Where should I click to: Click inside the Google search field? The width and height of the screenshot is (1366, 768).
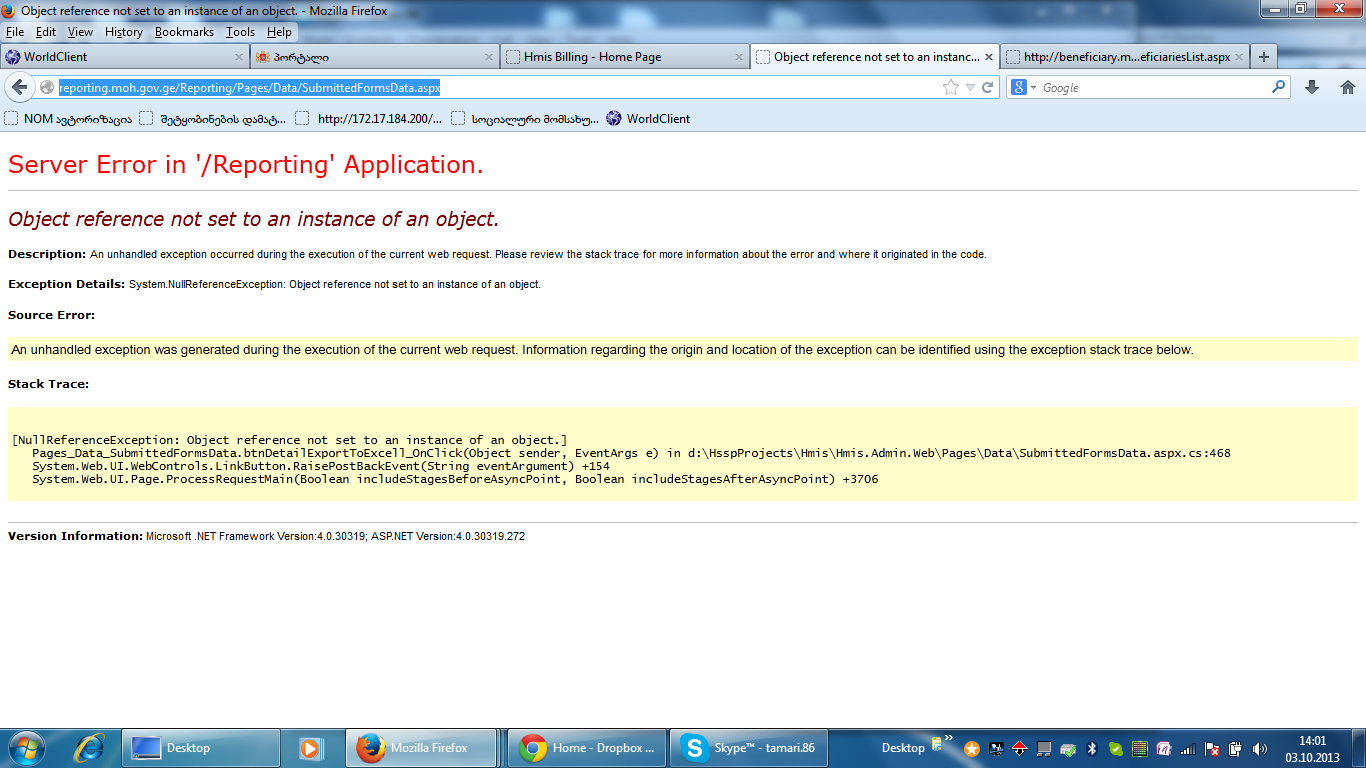(1150, 88)
